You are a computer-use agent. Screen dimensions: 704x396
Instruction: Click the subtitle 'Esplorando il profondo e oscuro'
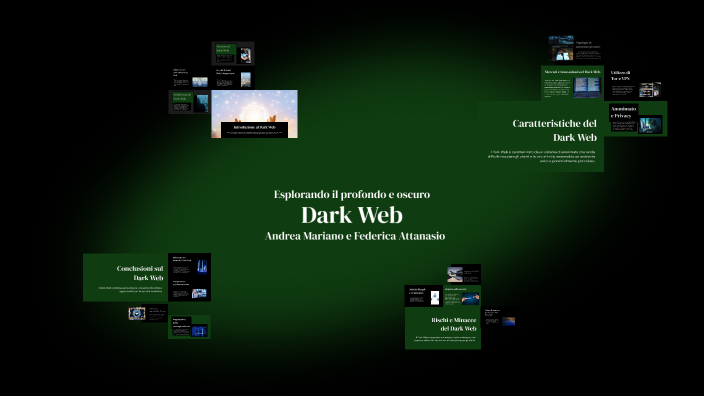click(x=352, y=194)
